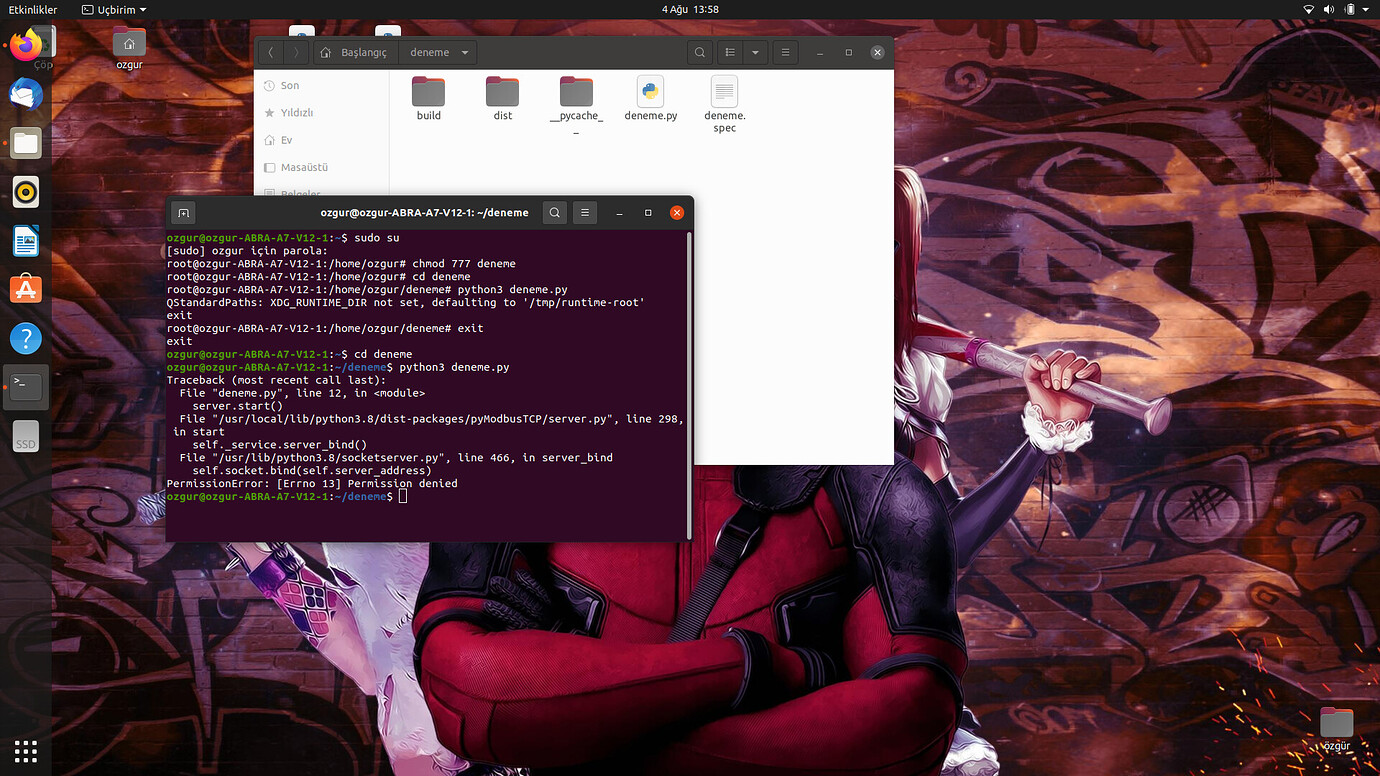Click the PermissionError line in Terminal

pos(312,483)
